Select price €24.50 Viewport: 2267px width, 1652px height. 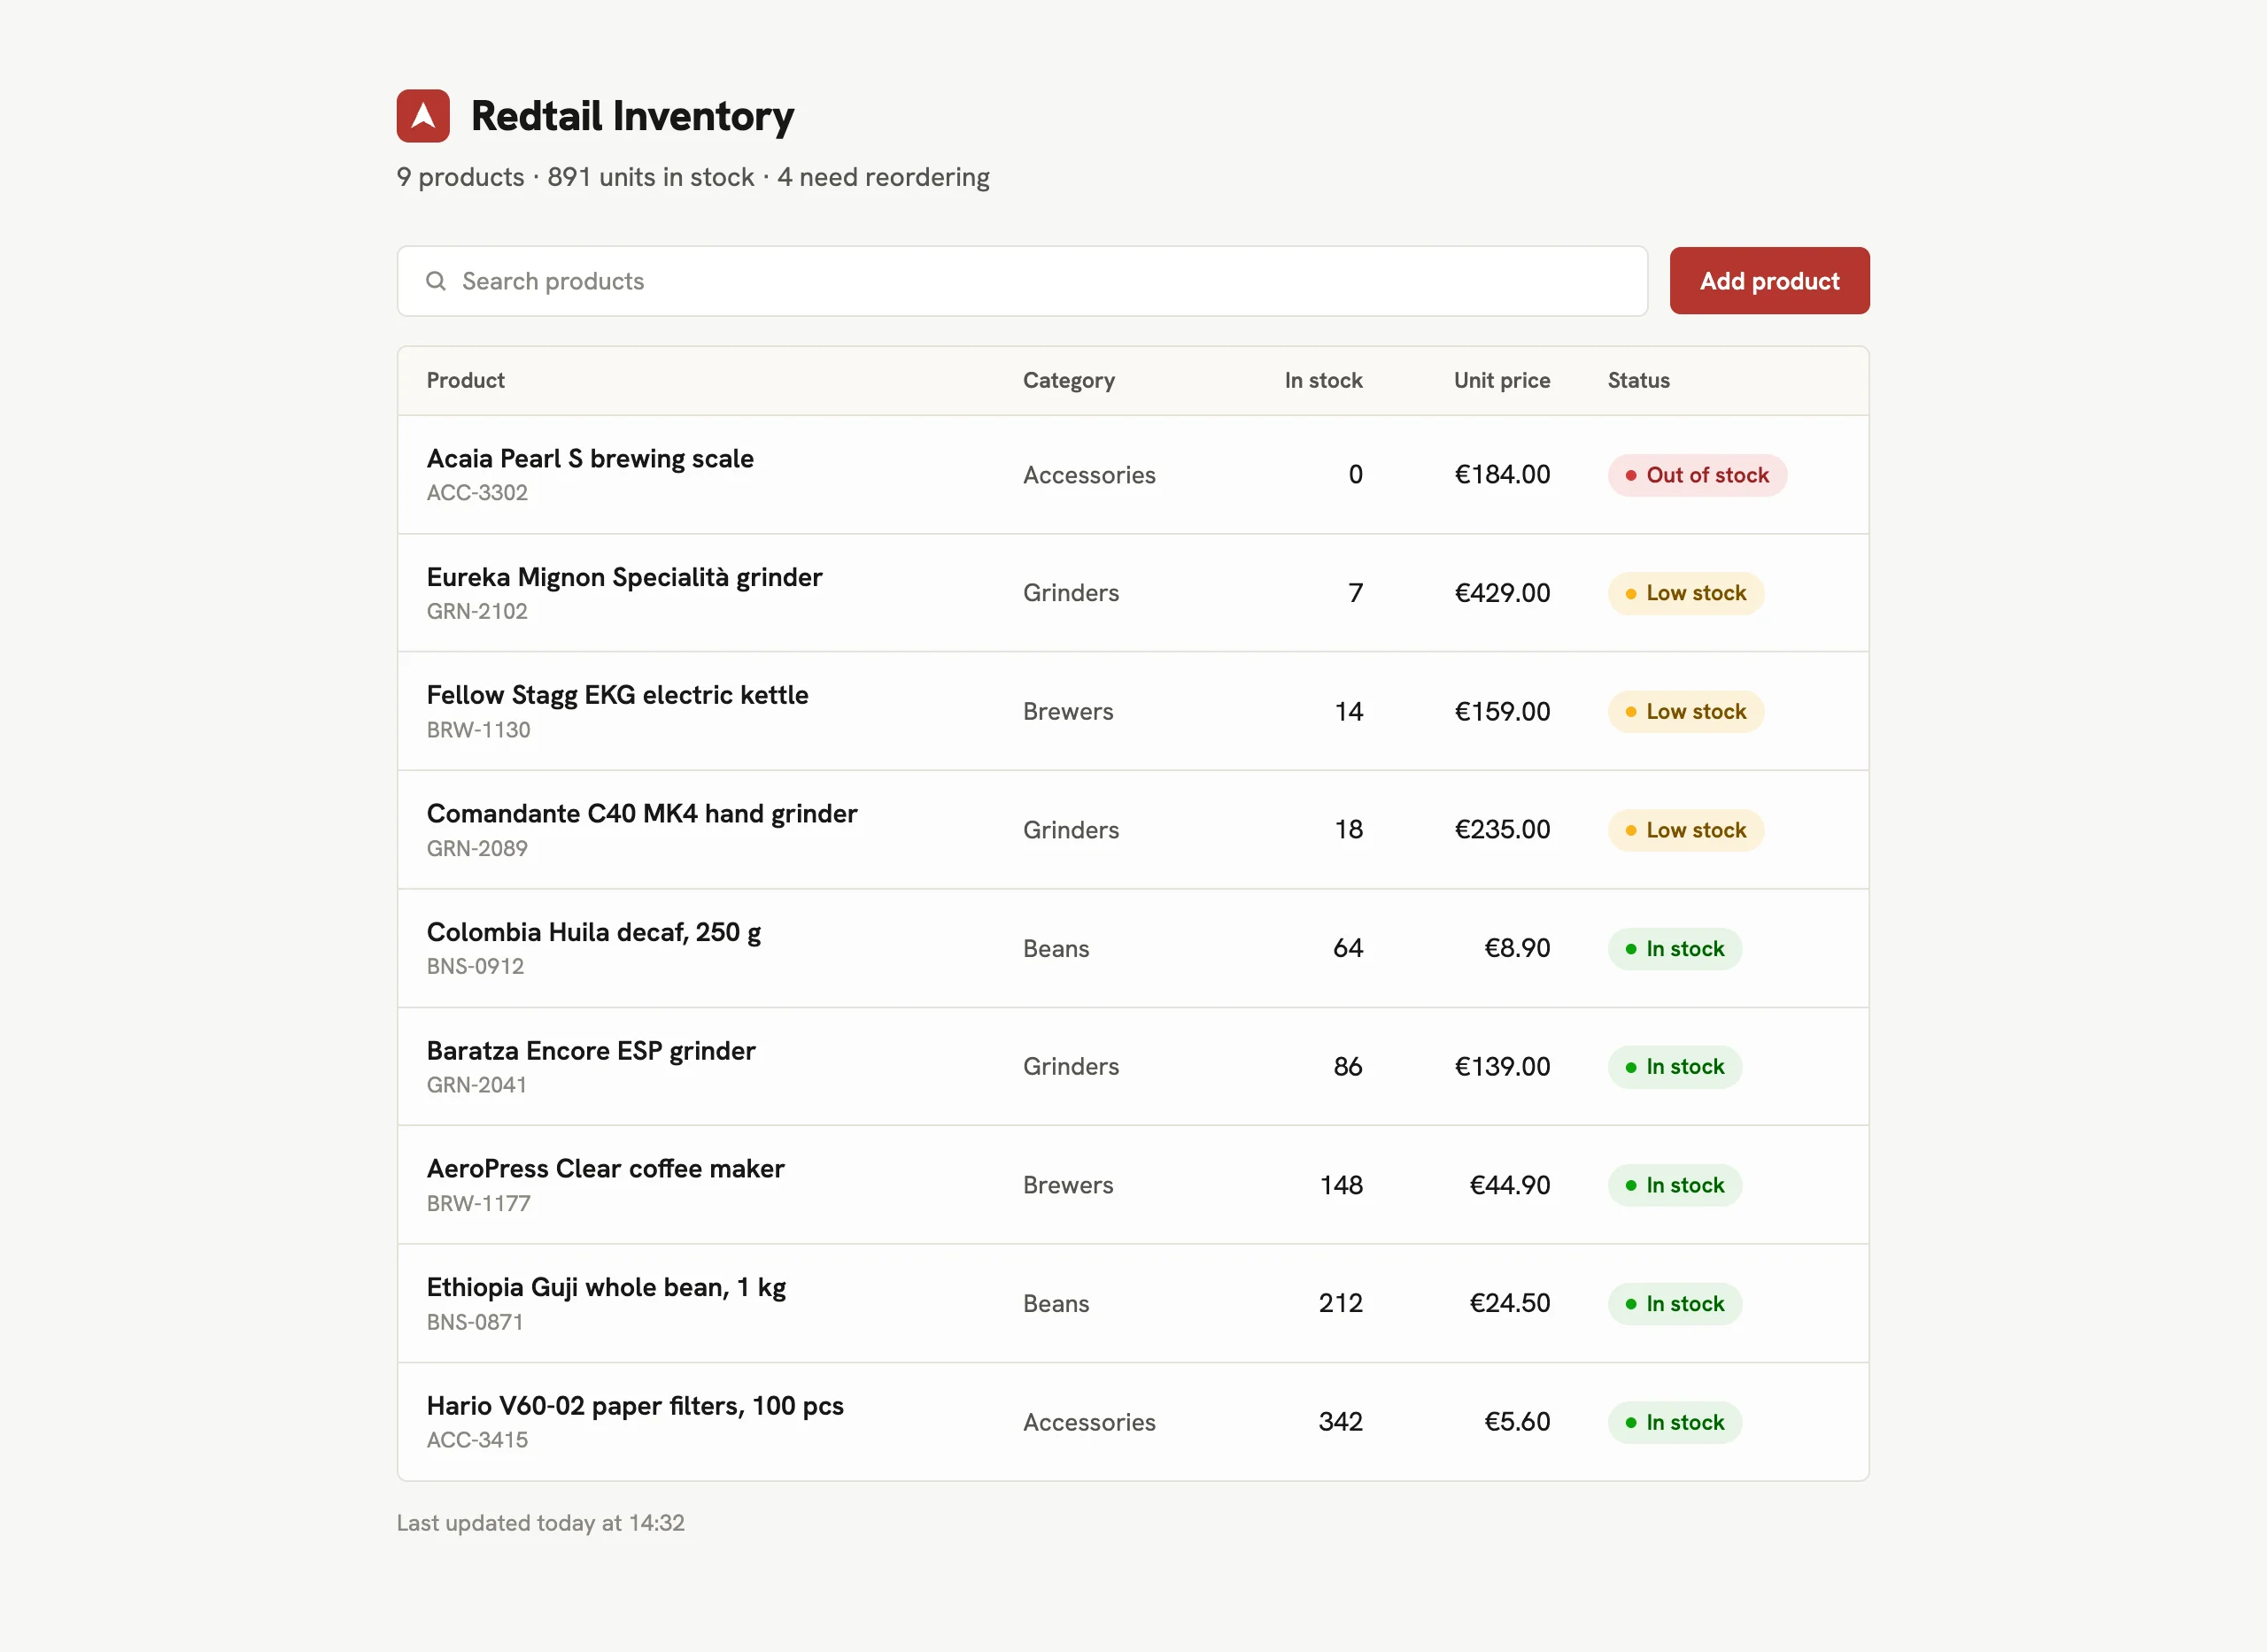(x=1510, y=1303)
